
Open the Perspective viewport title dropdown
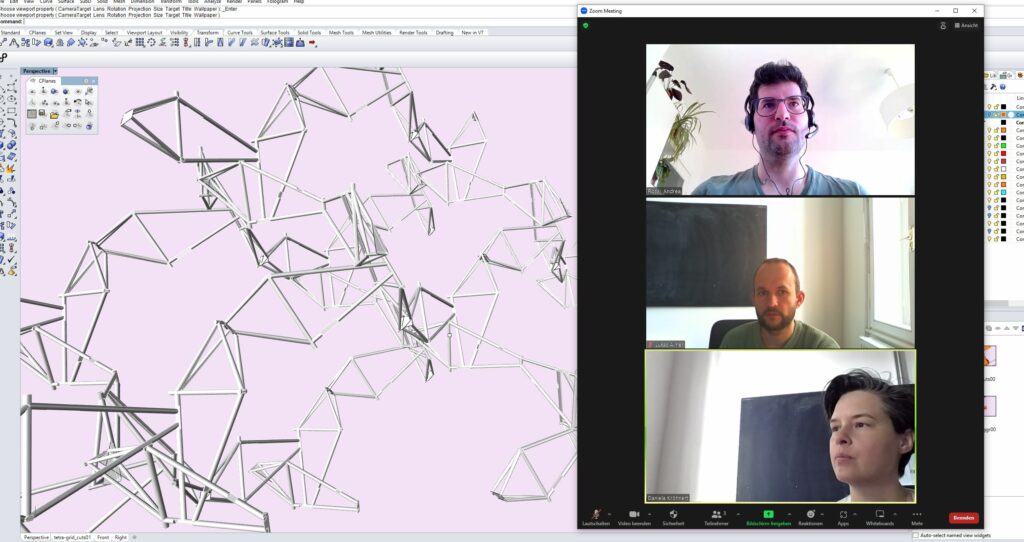click(x=57, y=71)
